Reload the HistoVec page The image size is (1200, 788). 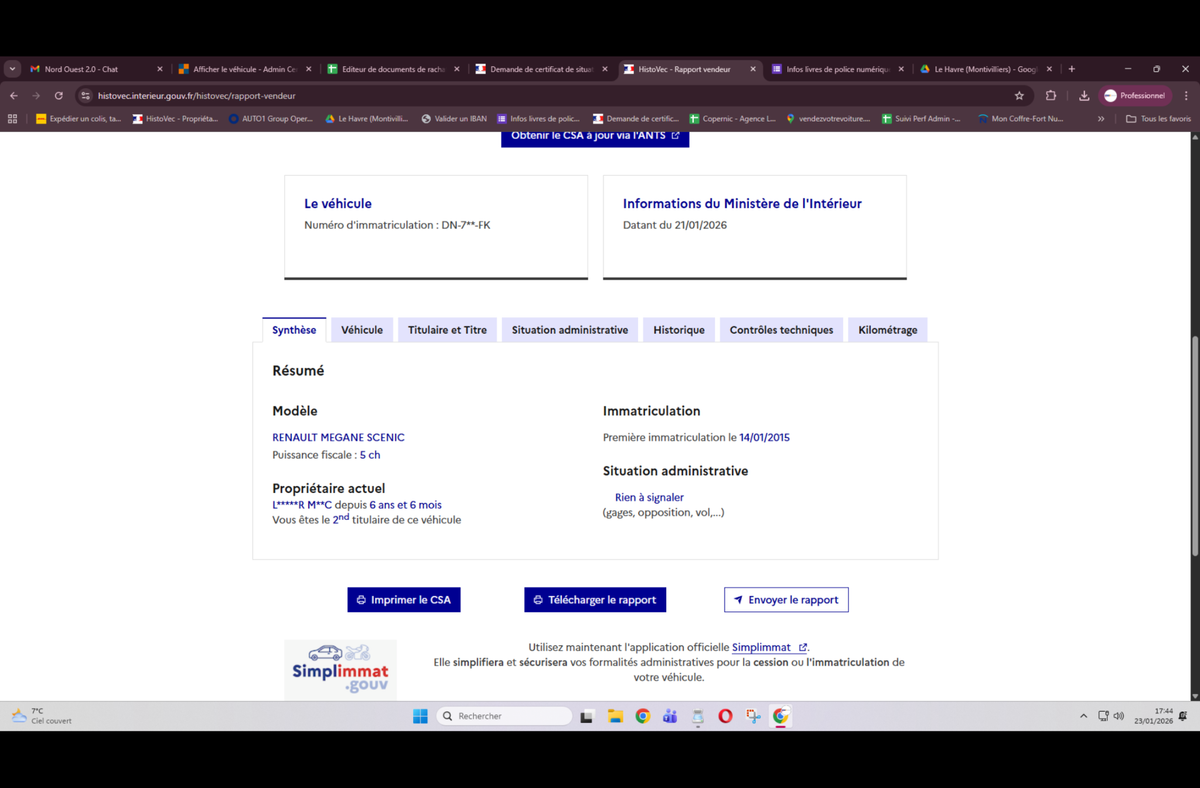click(x=59, y=96)
